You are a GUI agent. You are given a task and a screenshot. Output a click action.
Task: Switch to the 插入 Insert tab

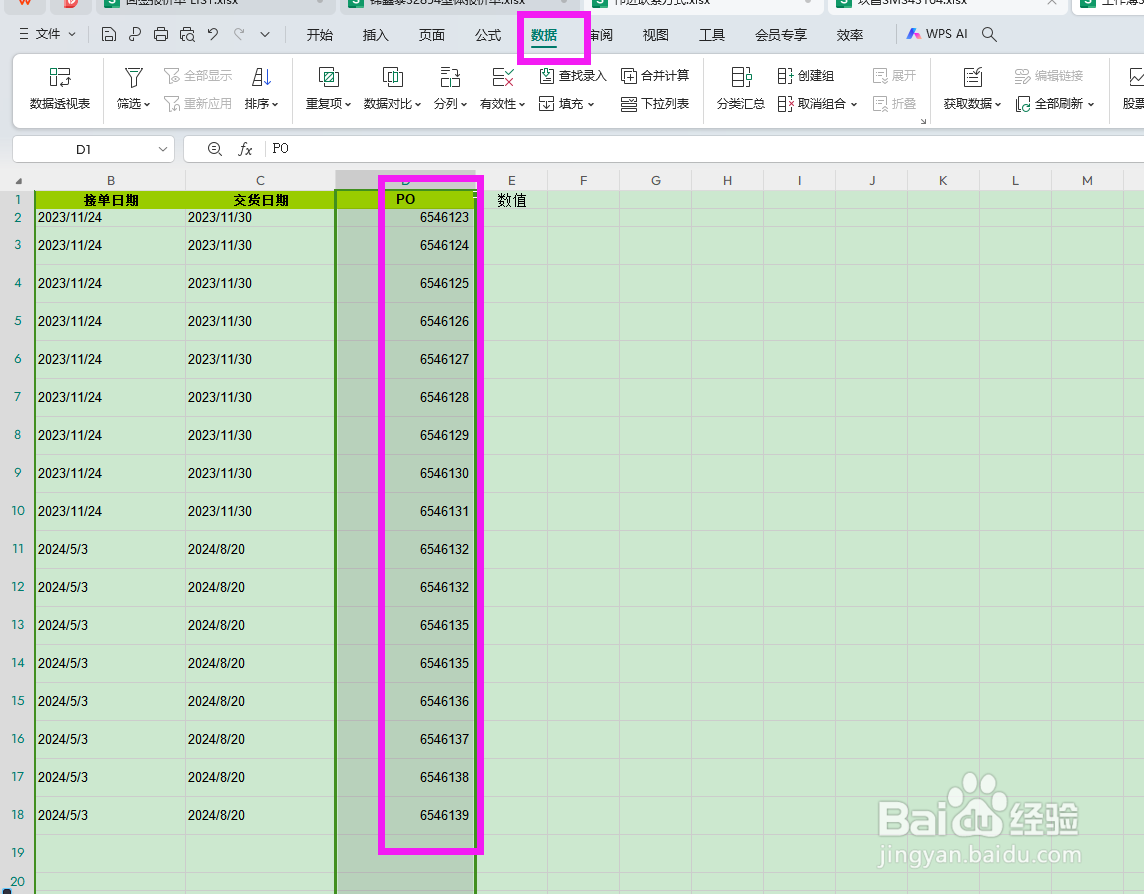(x=376, y=34)
